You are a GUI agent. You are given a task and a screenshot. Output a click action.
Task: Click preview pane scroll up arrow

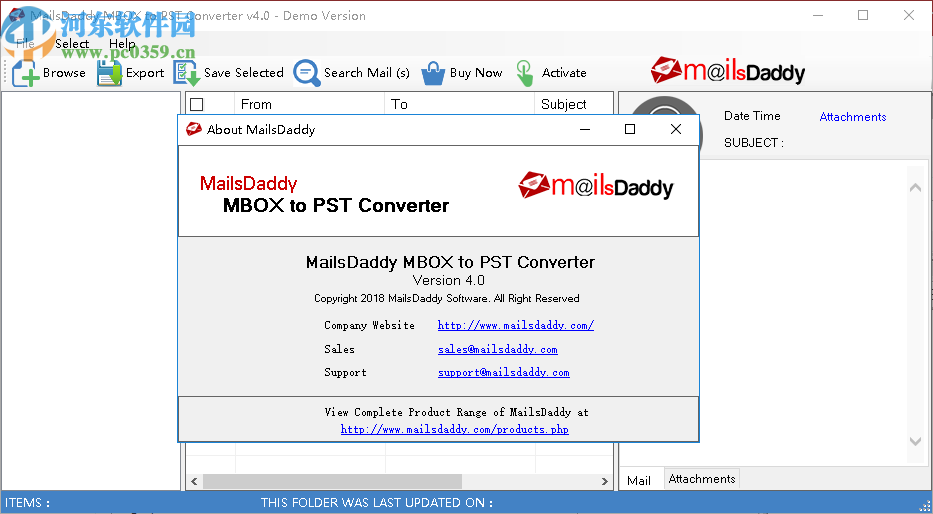pos(915,188)
